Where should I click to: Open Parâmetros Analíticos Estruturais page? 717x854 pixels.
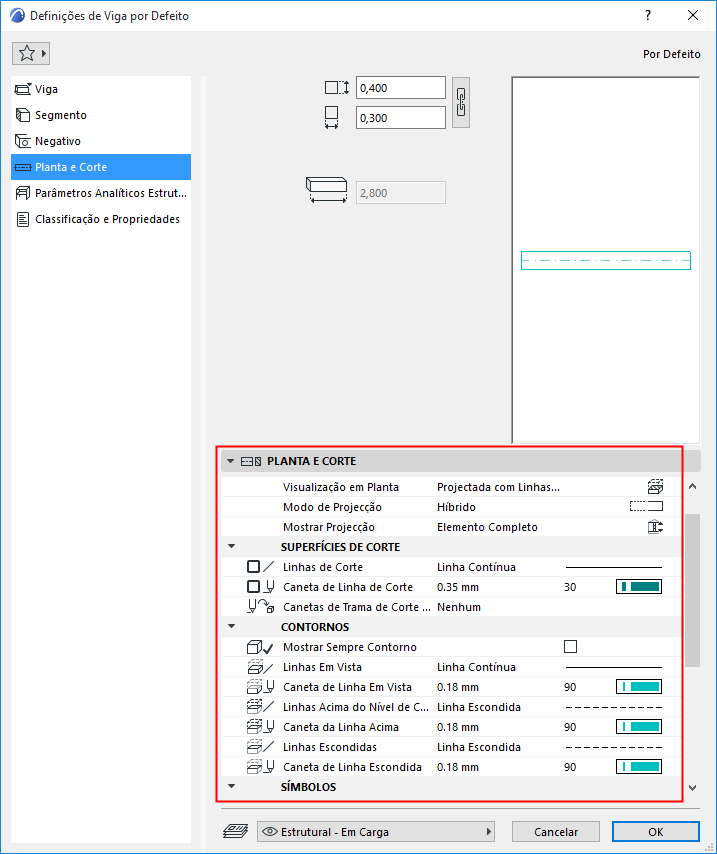point(101,193)
